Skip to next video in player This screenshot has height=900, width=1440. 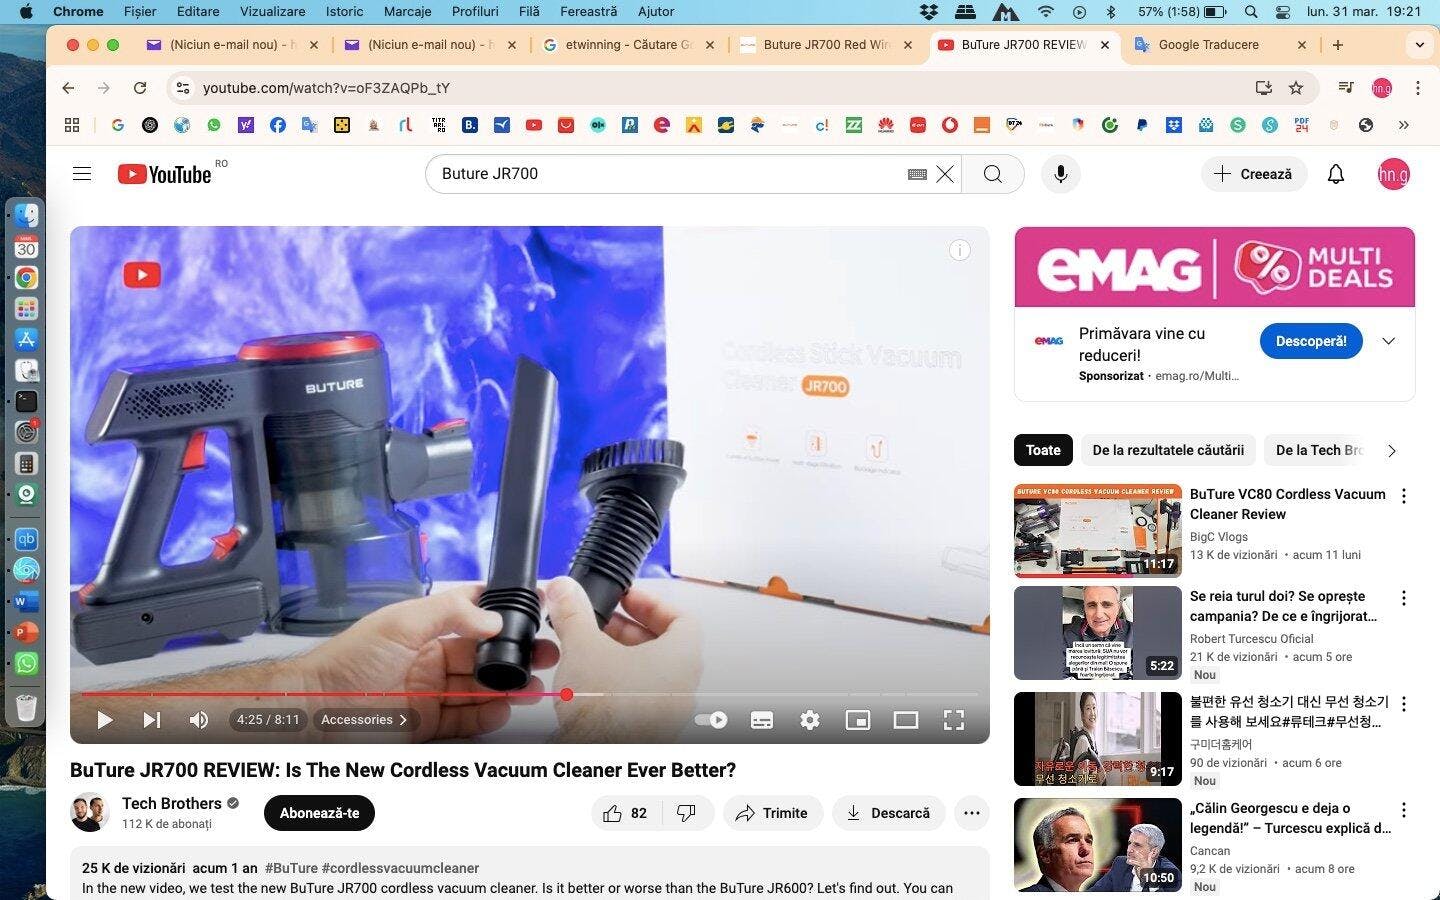click(151, 720)
